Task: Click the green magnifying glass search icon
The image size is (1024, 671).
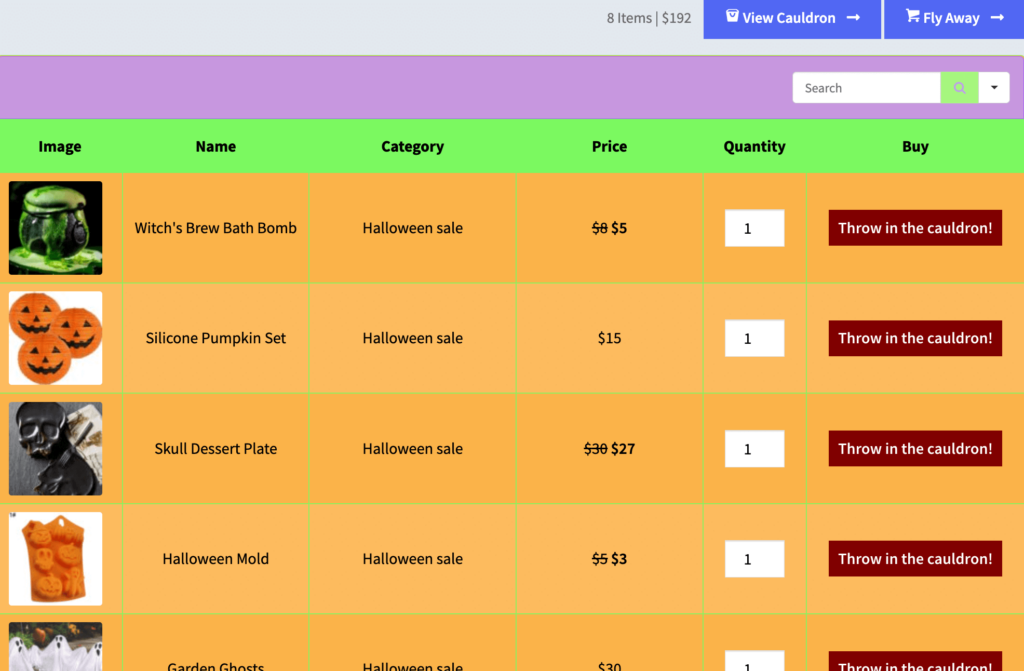Action: coord(958,87)
